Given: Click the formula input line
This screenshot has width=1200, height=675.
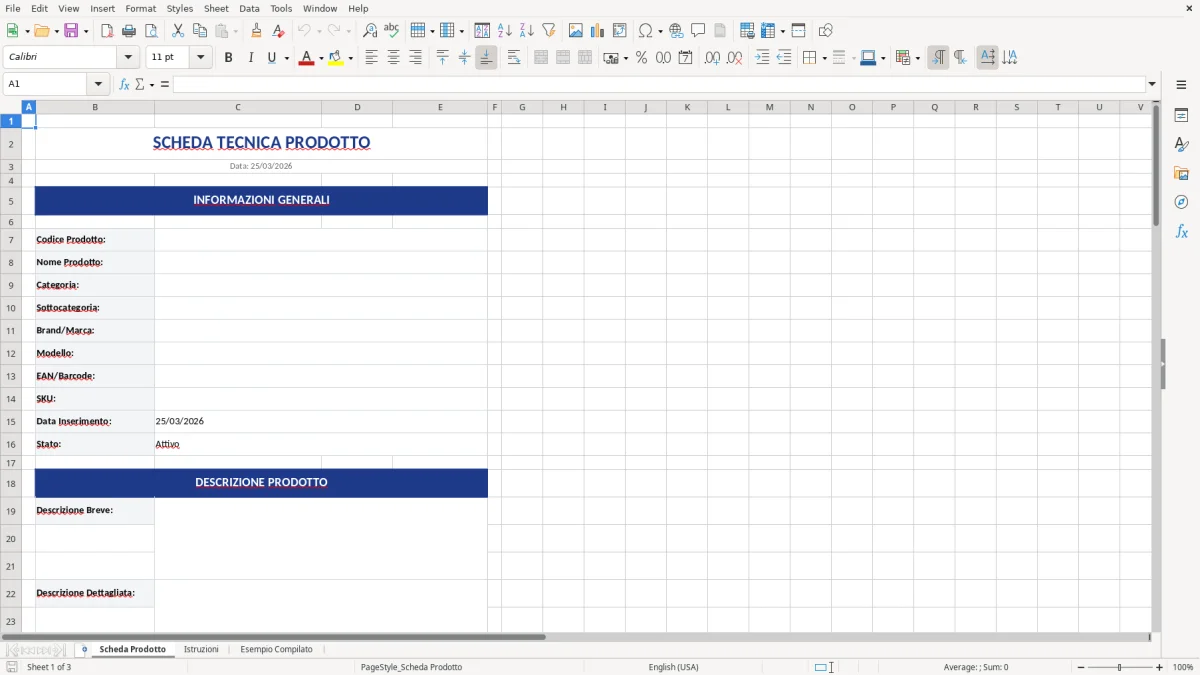Looking at the screenshot, I should click(659, 84).
